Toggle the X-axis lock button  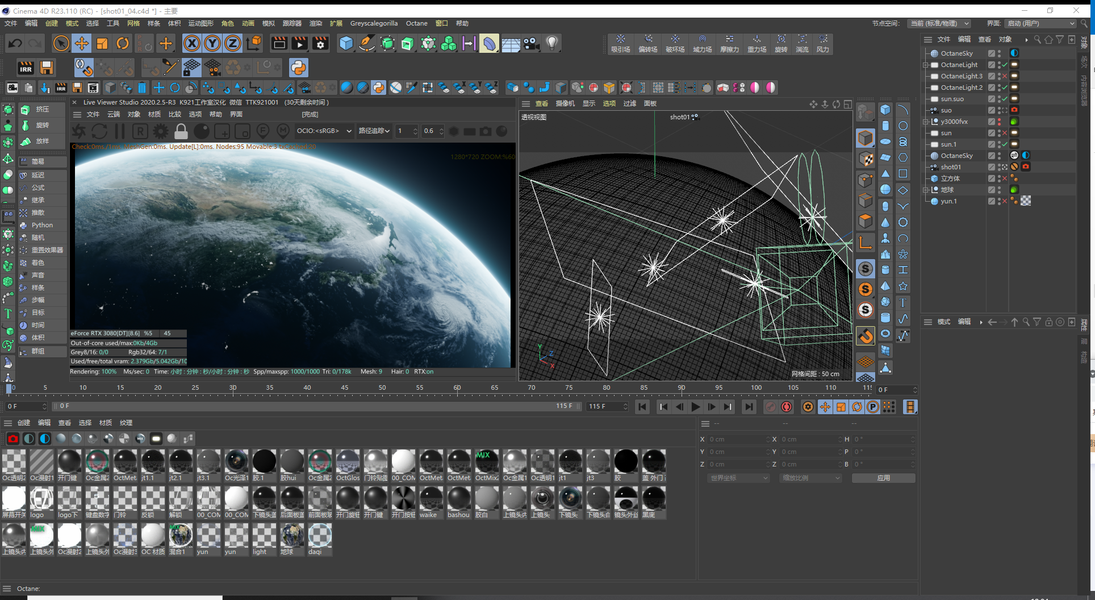click(192, 43)
